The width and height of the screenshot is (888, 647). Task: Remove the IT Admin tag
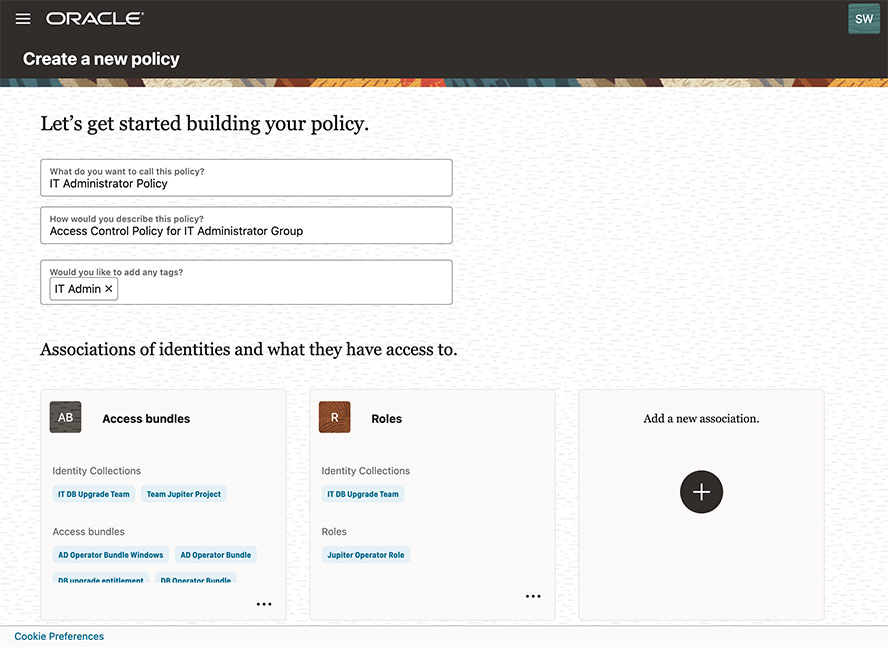(x=109, y=289)
